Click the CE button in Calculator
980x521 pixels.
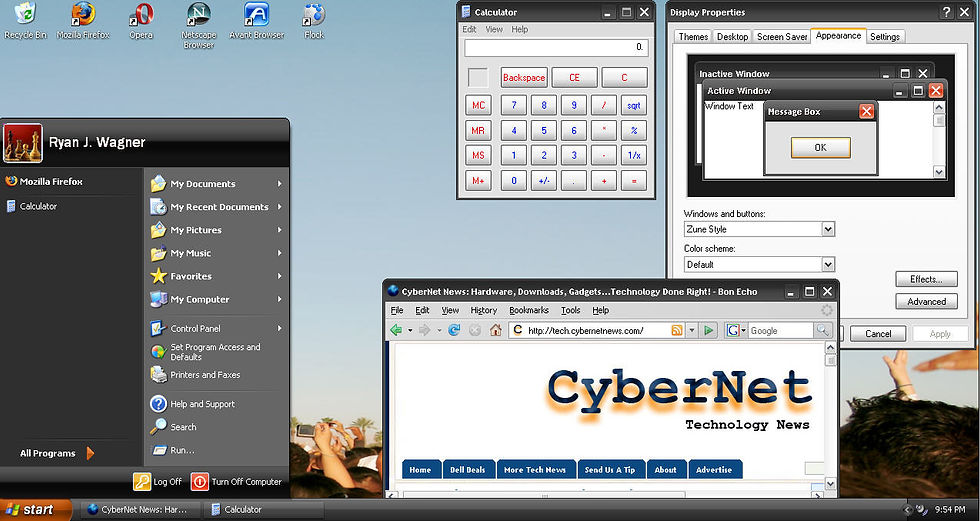coord(574,78)
